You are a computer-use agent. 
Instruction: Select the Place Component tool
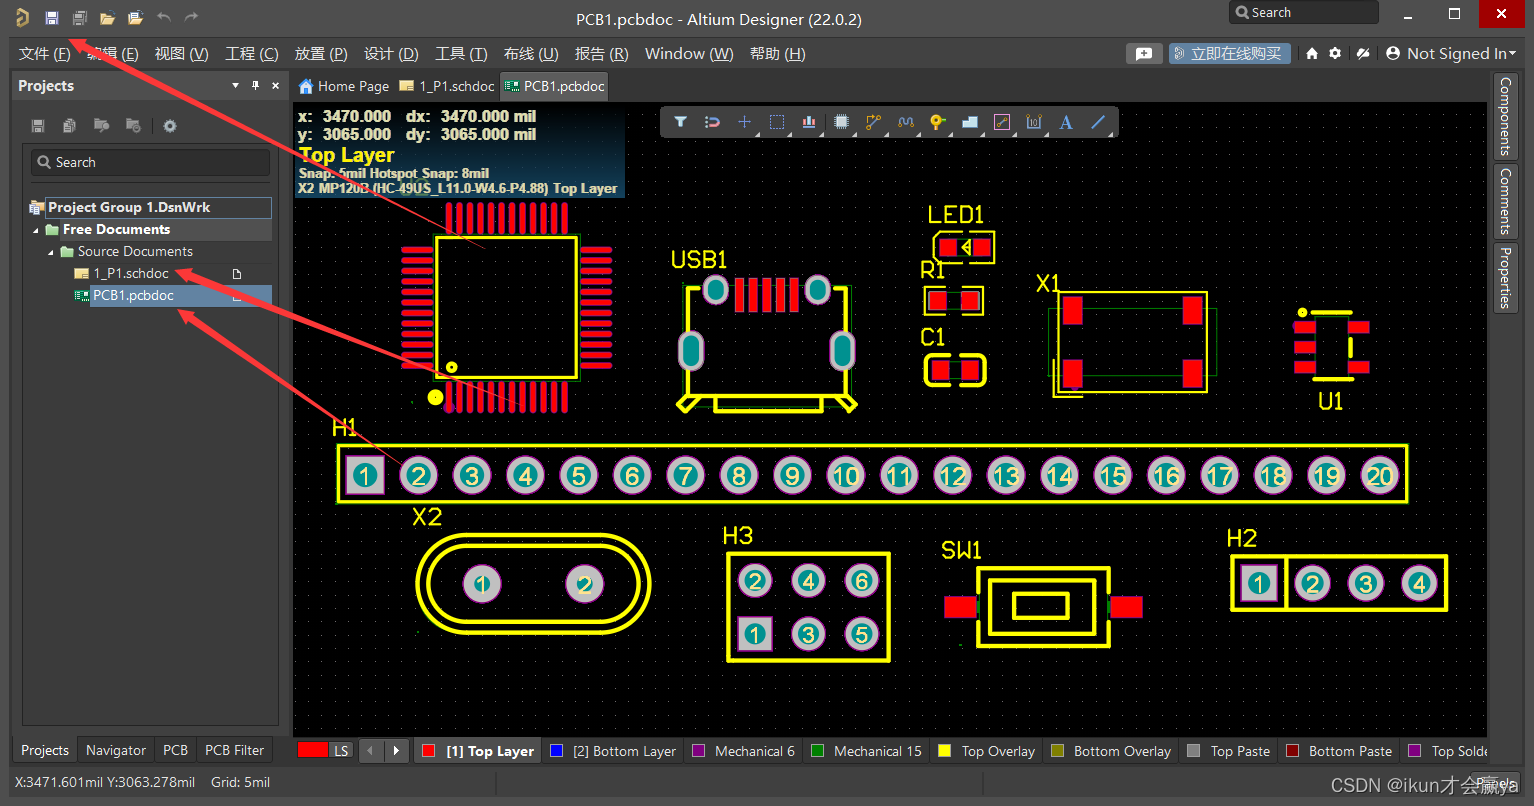coord(841,121)
